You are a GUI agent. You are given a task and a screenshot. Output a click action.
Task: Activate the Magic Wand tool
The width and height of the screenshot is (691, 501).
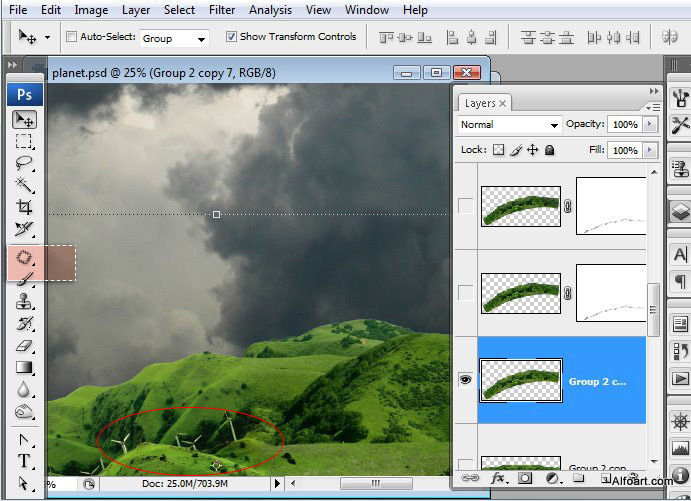click(x=24, y=186)
